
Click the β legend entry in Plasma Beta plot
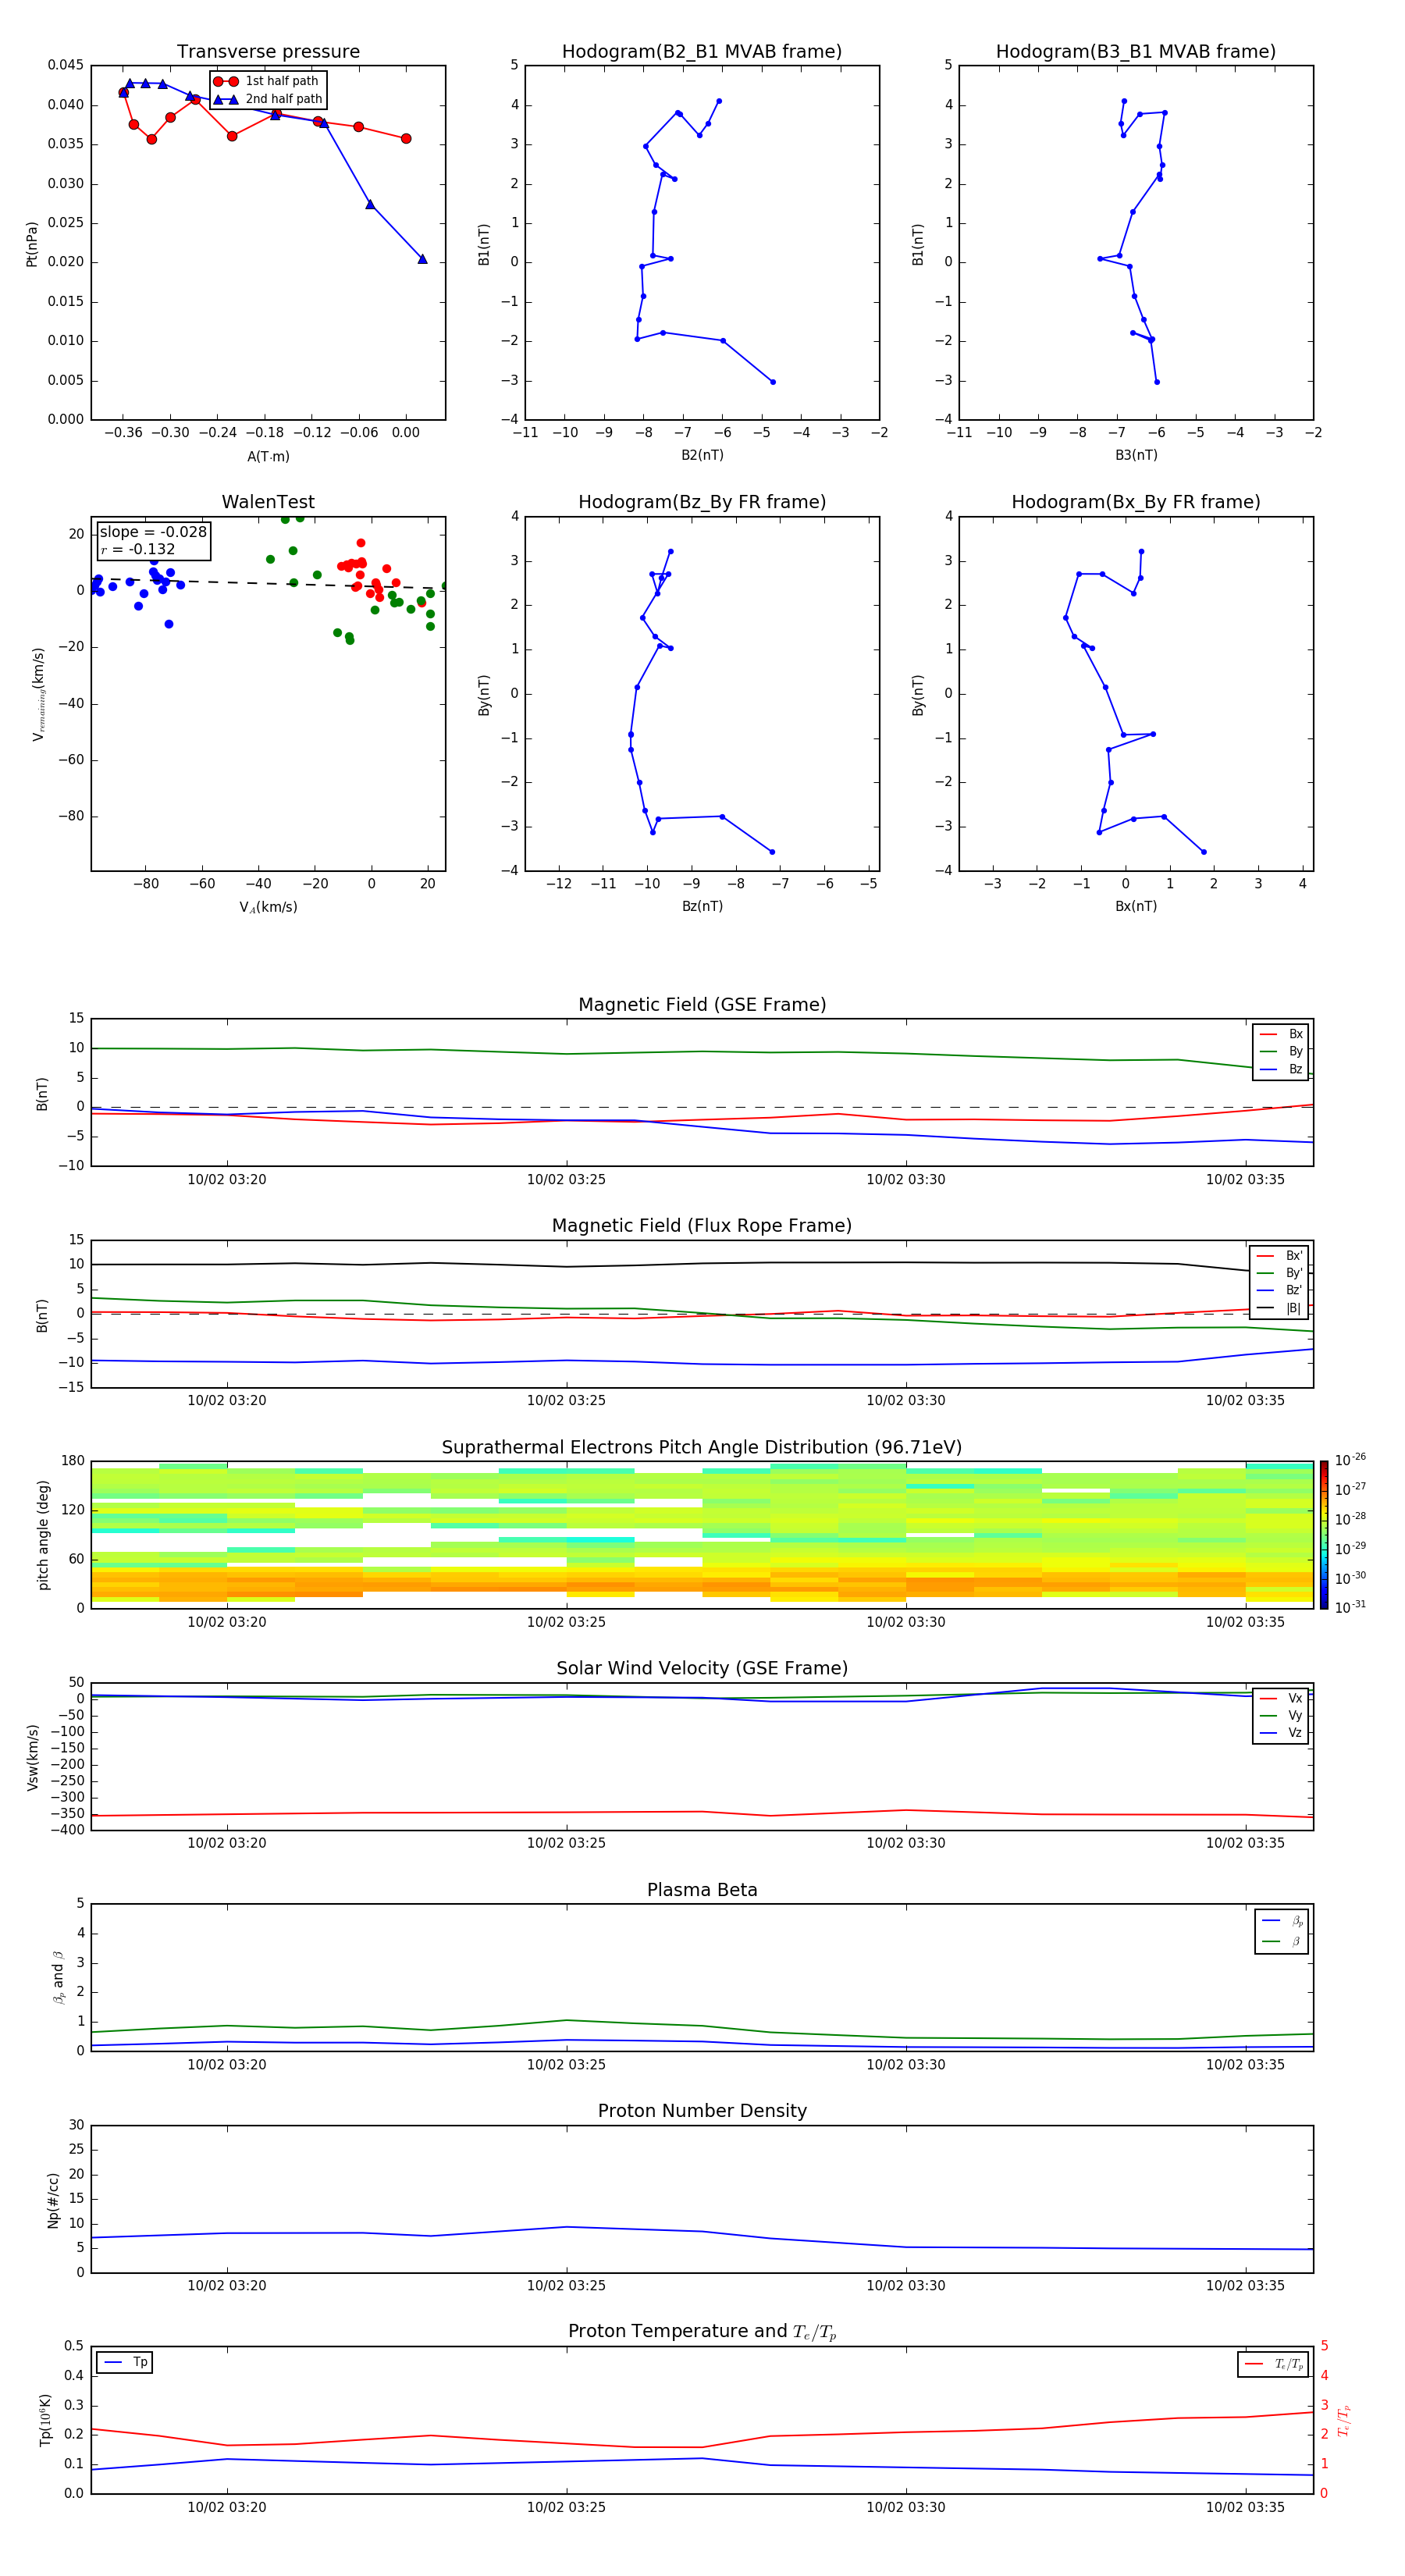coord(1282,1941)
